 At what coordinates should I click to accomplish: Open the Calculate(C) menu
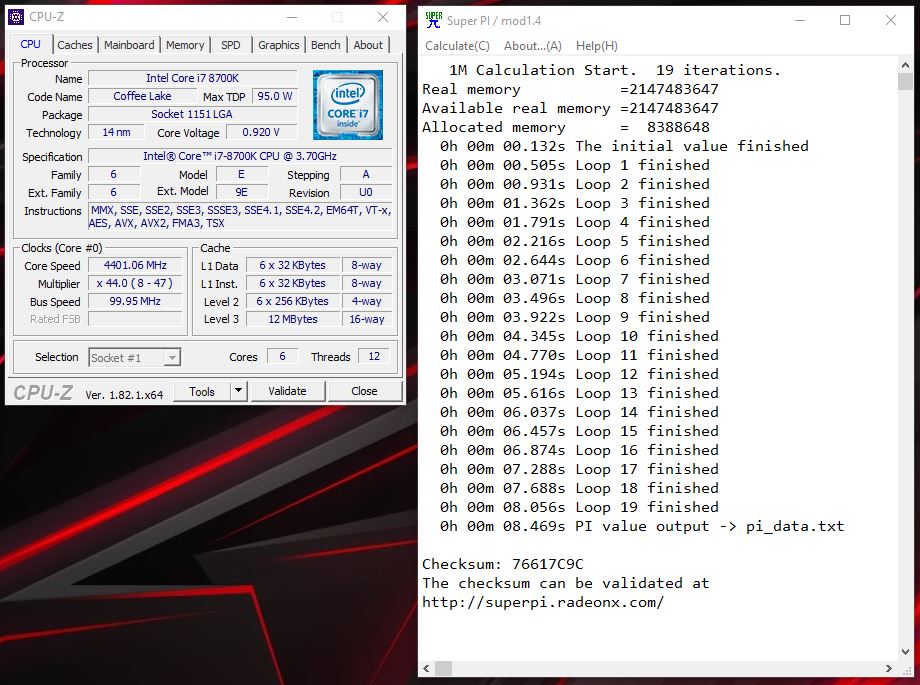[457, 46]
